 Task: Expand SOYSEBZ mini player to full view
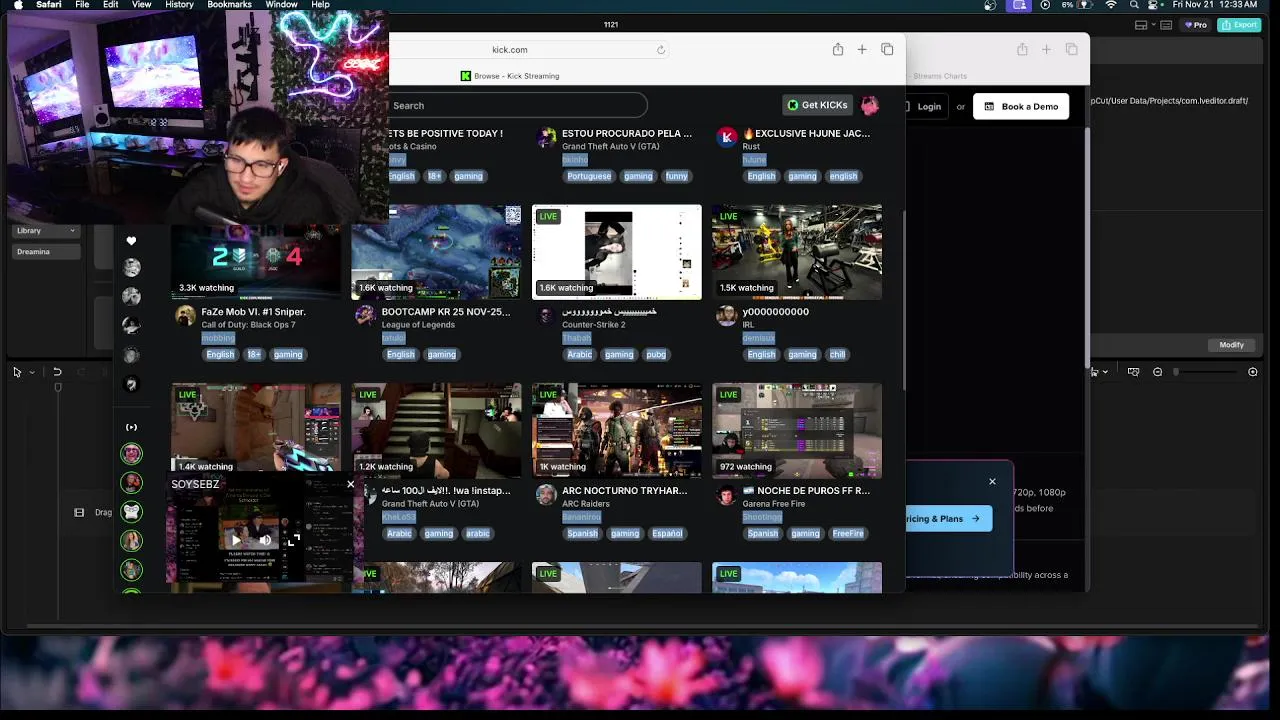click(293, 540)
